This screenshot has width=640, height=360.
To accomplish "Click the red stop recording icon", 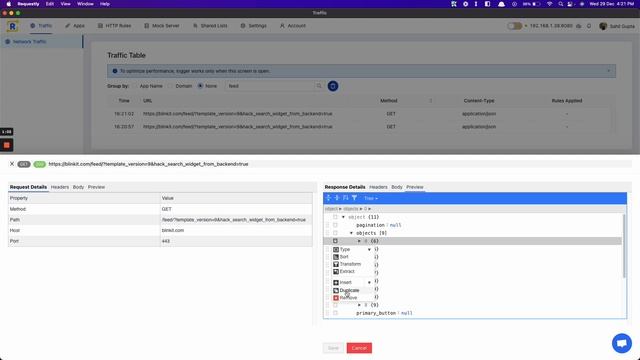I will click(x=7, y=145).
